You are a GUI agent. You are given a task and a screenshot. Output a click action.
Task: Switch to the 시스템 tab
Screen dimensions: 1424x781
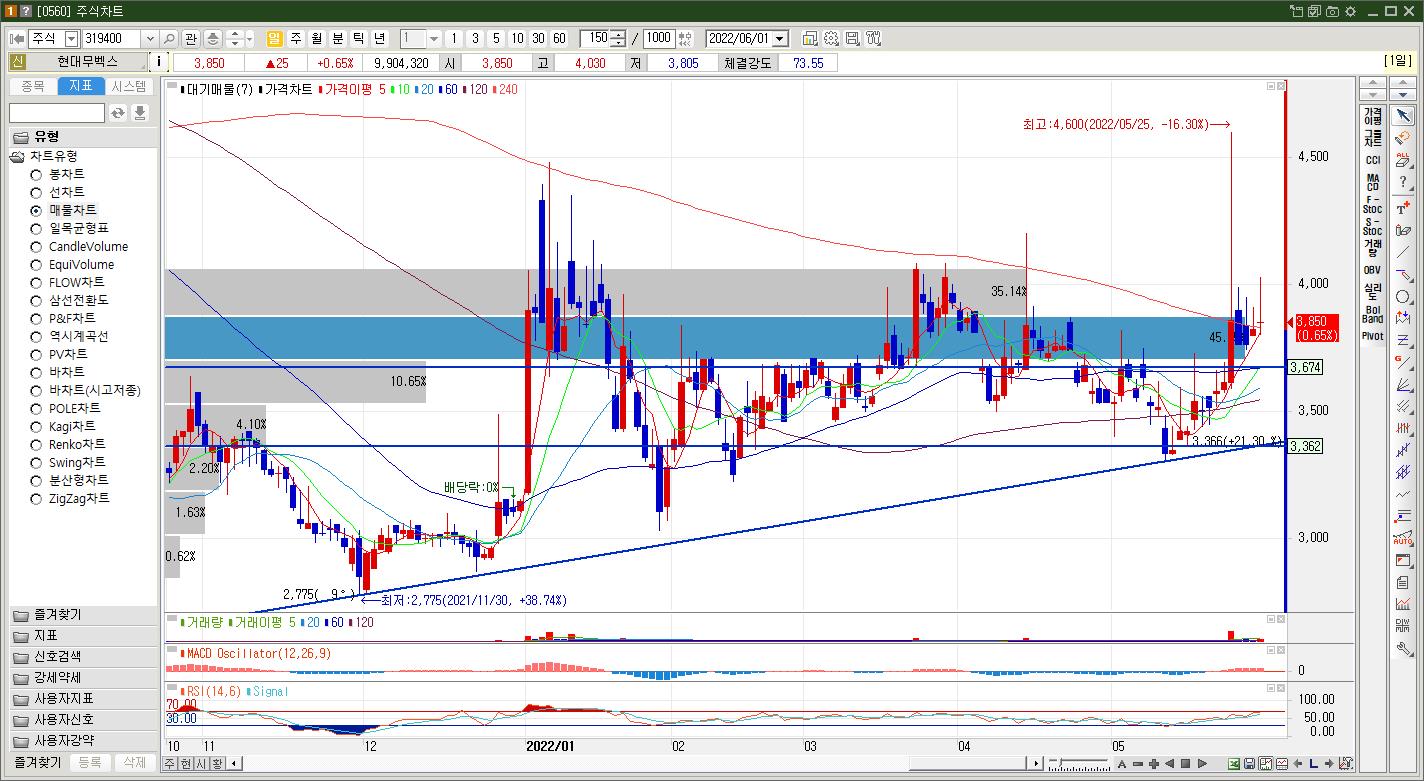coord(129,86)
